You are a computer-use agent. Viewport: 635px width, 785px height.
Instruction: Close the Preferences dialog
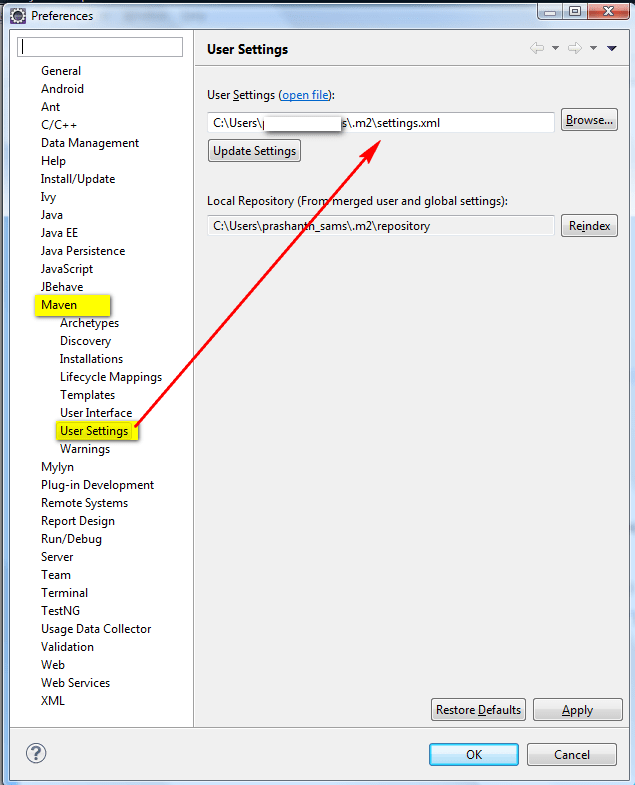[x=608, y=11]
